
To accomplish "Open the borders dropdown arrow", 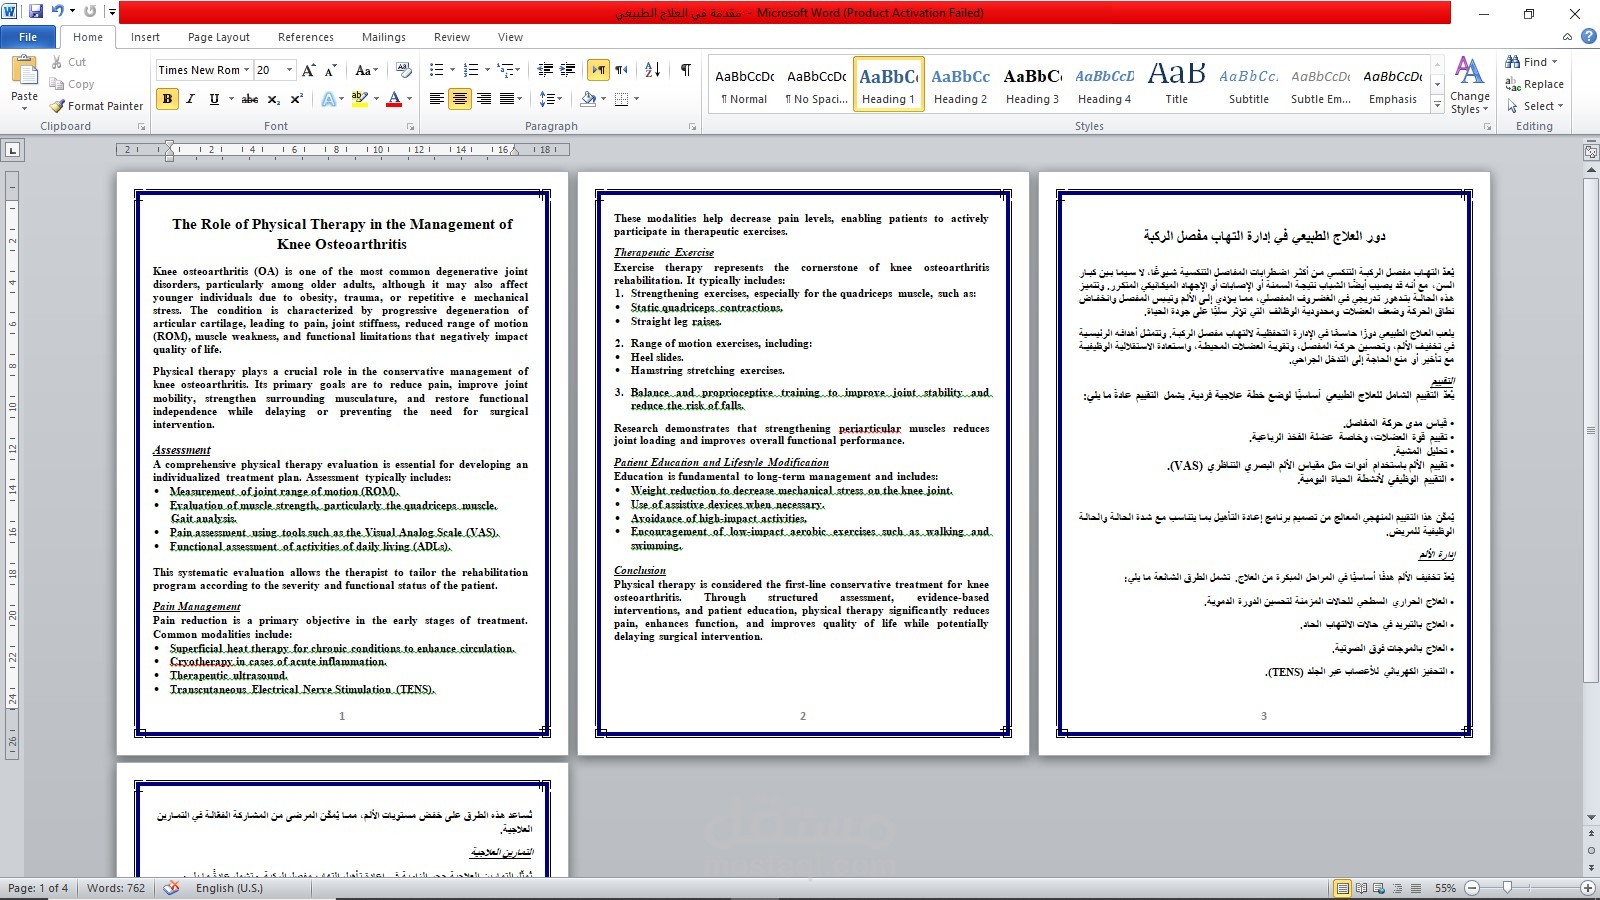I will [636, 99].
